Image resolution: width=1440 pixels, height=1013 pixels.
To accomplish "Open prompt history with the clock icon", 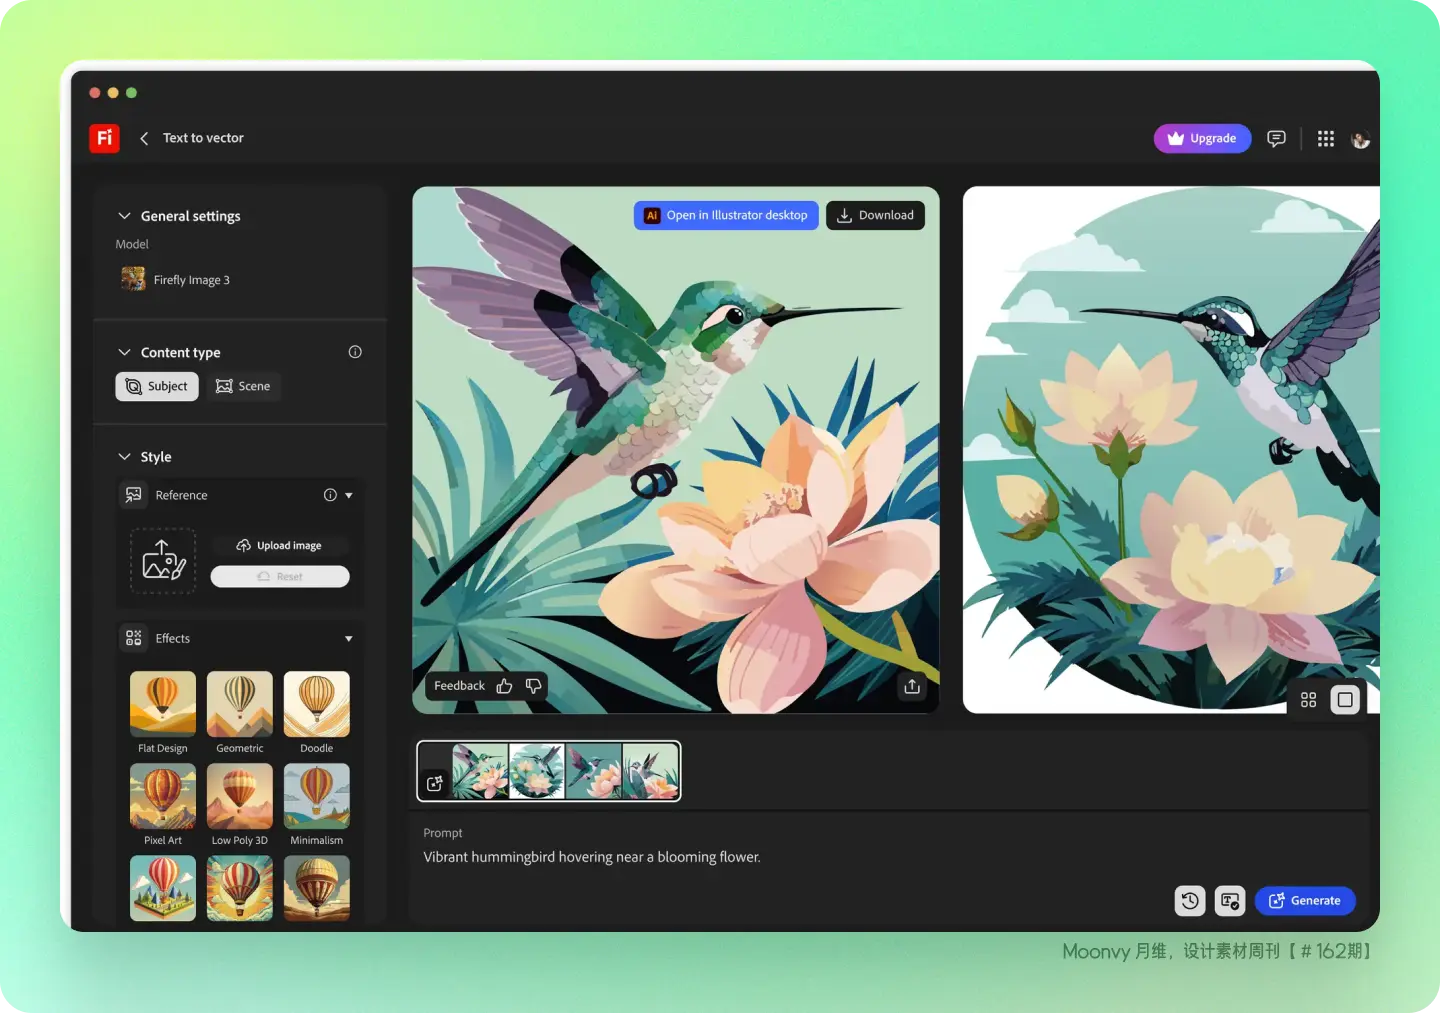I will click(1190, 901).
